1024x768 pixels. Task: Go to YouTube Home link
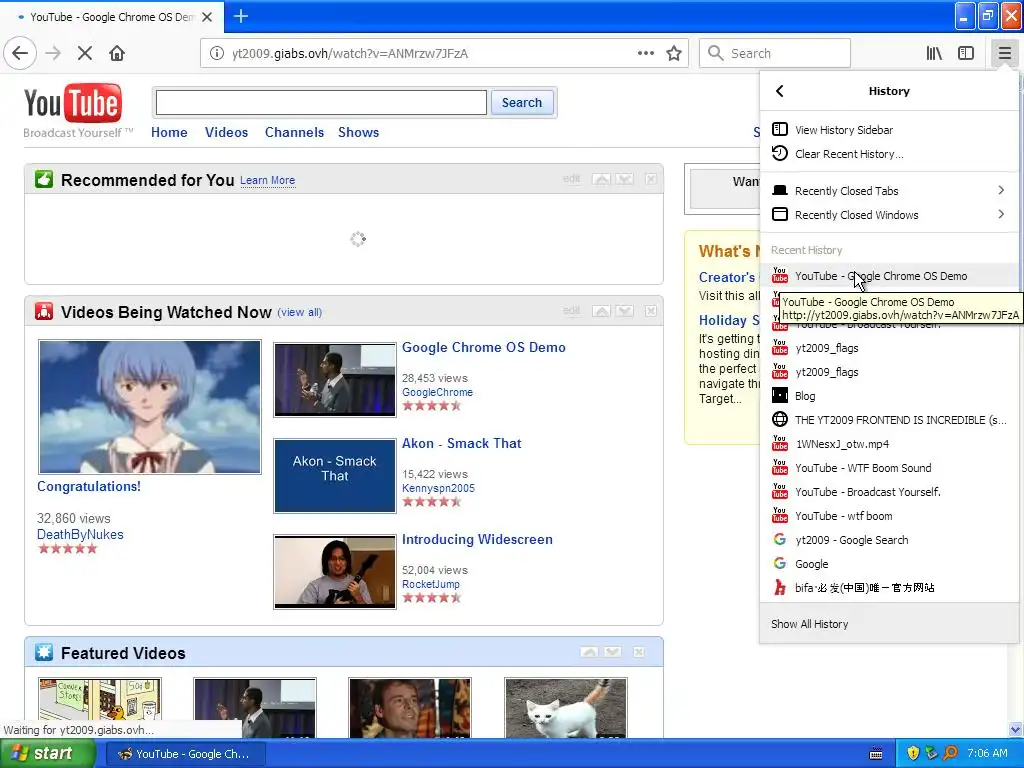coord(169,133)
